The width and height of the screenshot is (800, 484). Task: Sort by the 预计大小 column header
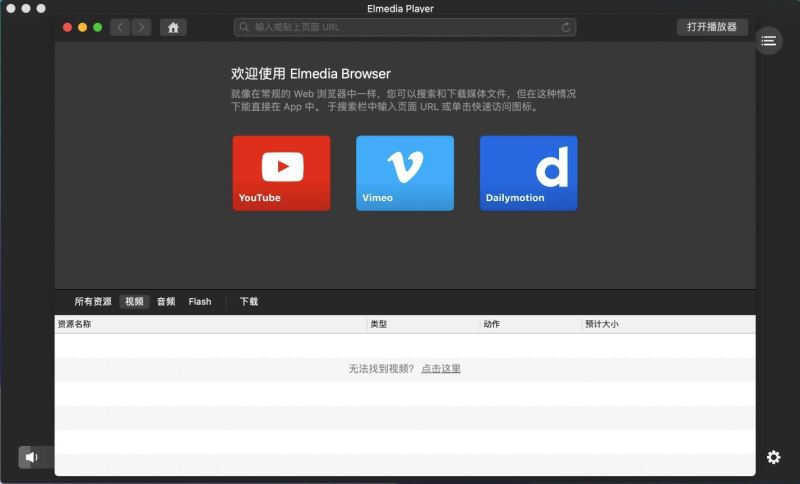[669, 324]
